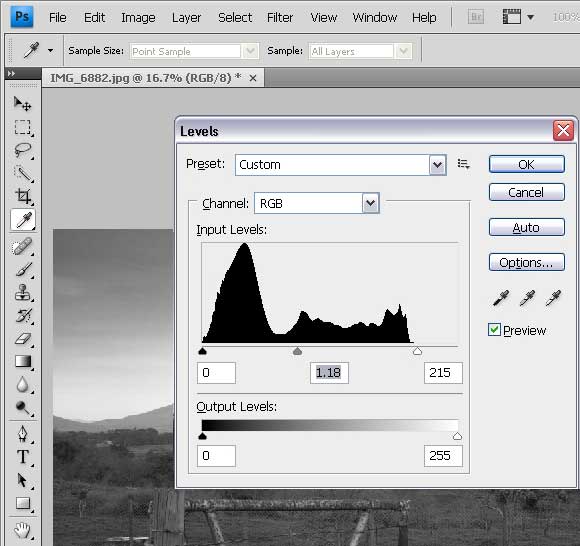Open the Filter menu
The height and width of the screenshot is (546, 580).
tap(280, 17)
